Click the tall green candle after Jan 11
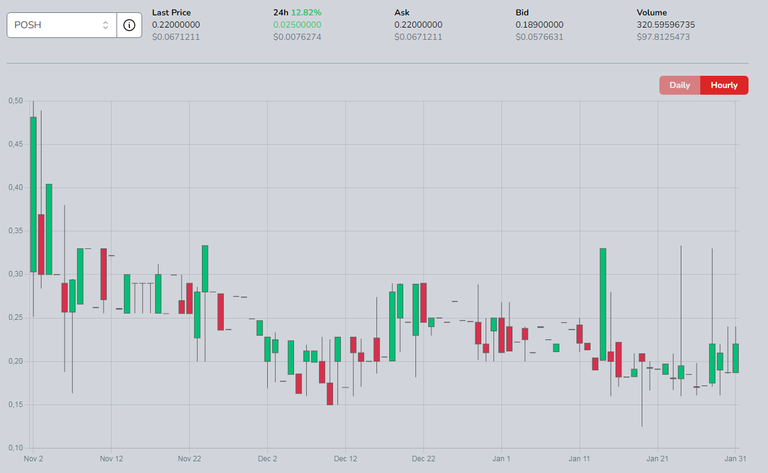Screen dimensions: 768x473 coord(603,305)
